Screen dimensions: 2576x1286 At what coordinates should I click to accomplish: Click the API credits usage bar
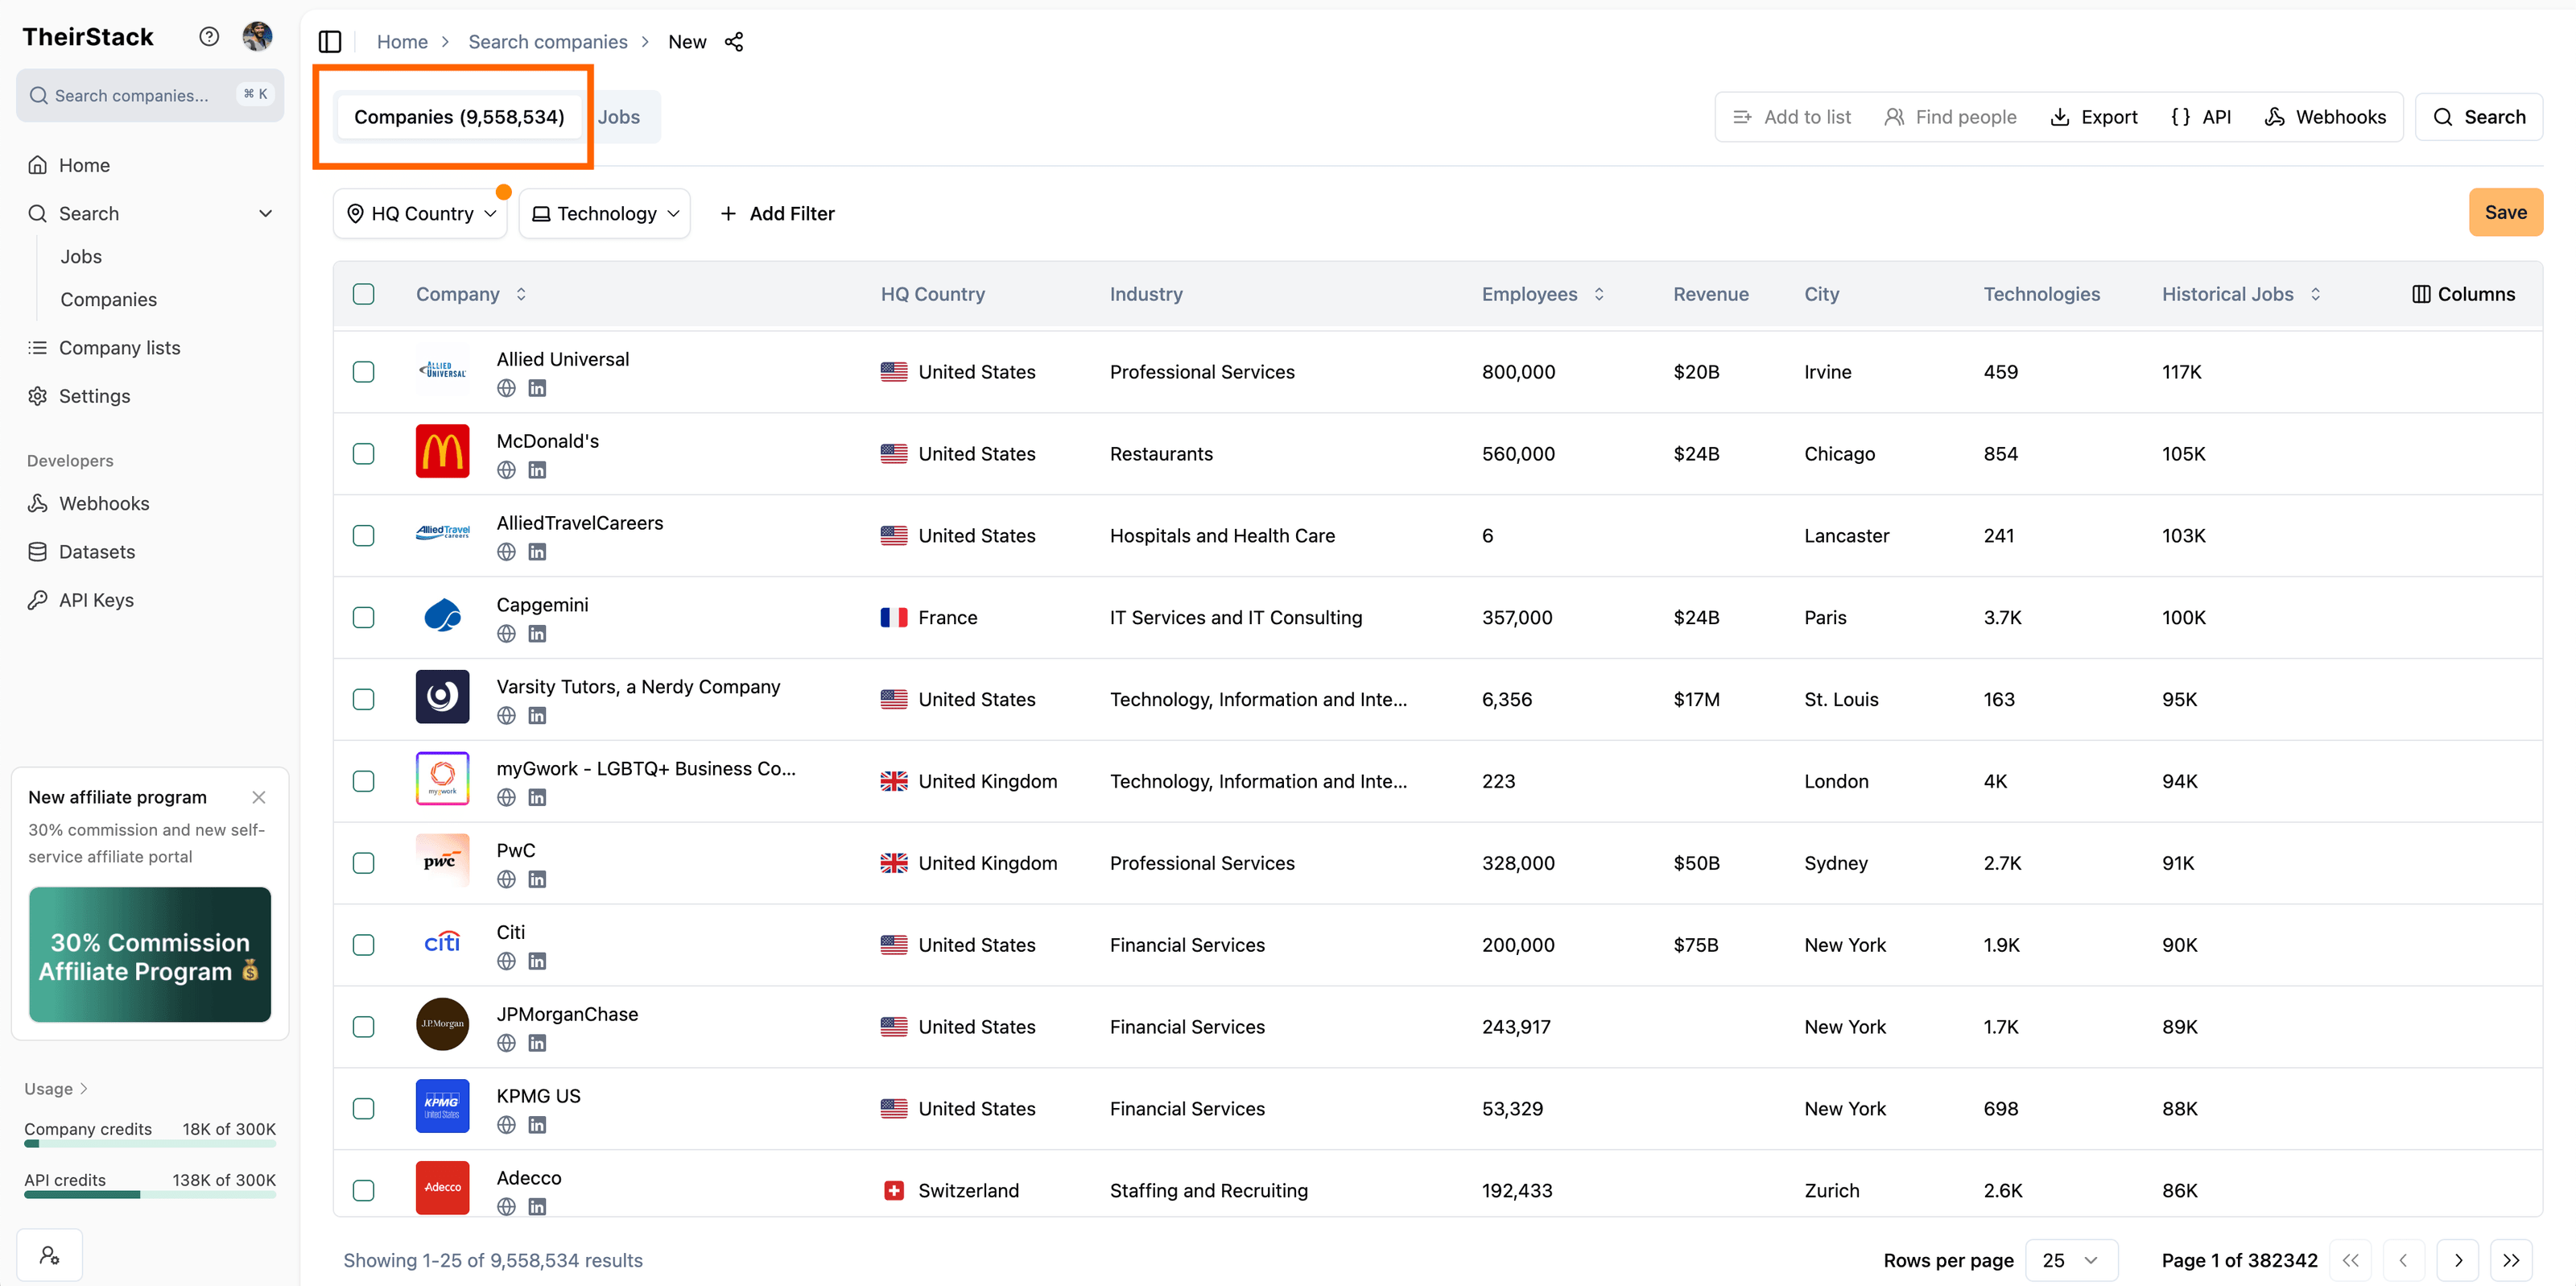click(x=149, y=1194)
